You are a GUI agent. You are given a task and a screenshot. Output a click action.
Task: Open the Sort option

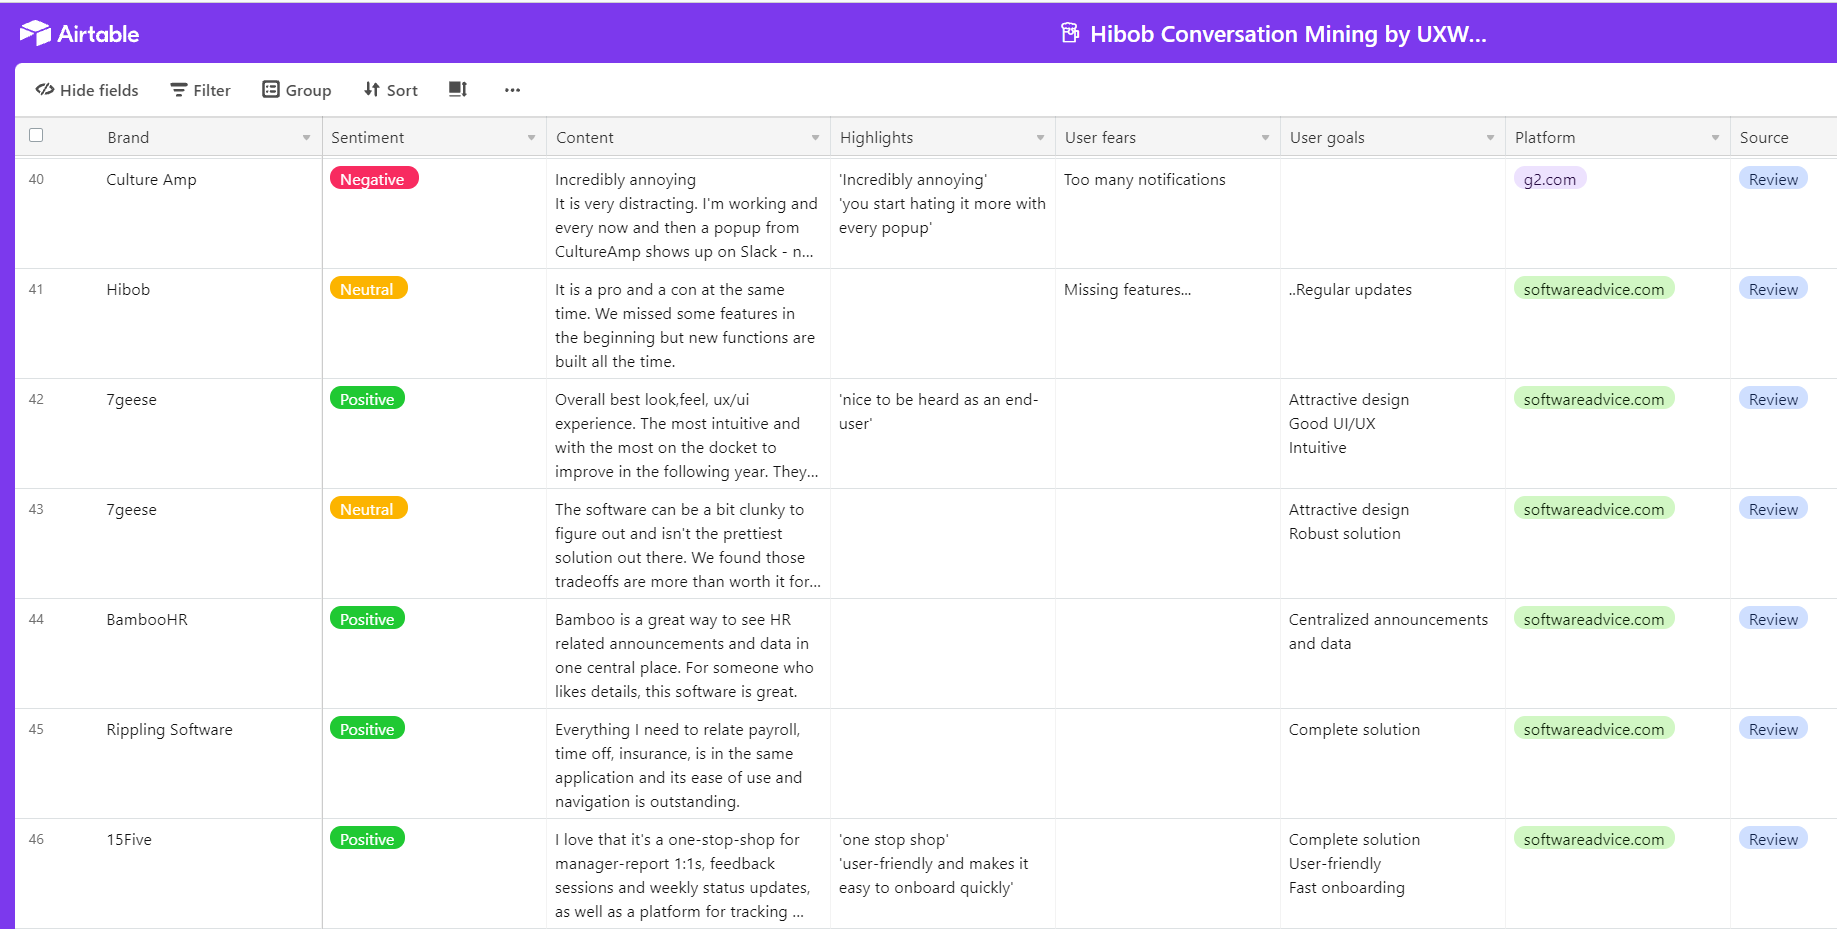click(x=391, y=90)
